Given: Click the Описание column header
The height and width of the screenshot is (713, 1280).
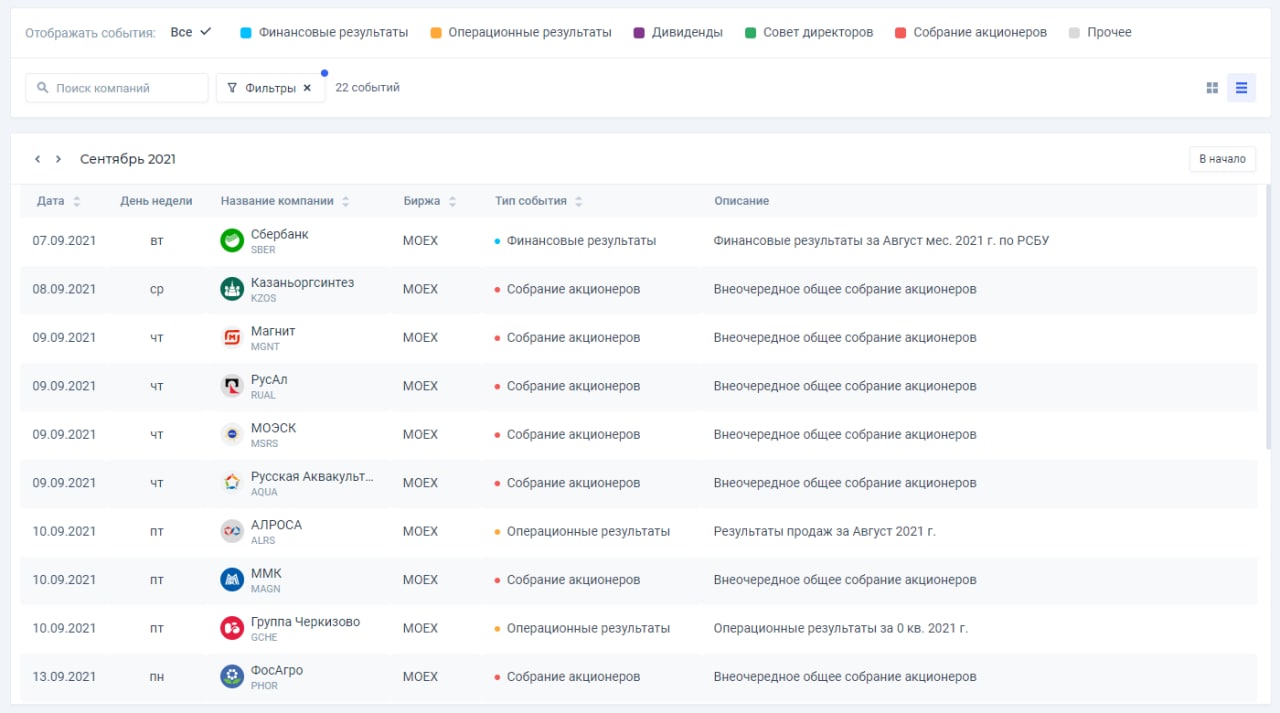Looking at the screenshot, I should [742, 201].
